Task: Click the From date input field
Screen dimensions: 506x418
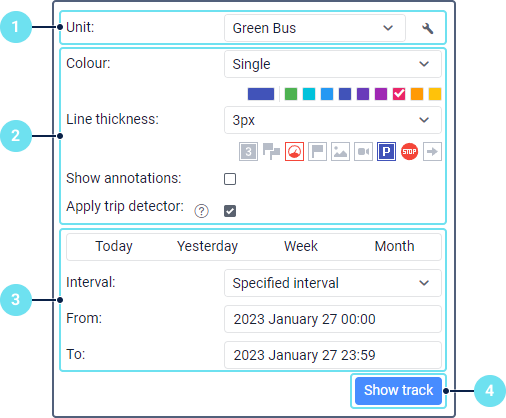Action: pos(333,319)
